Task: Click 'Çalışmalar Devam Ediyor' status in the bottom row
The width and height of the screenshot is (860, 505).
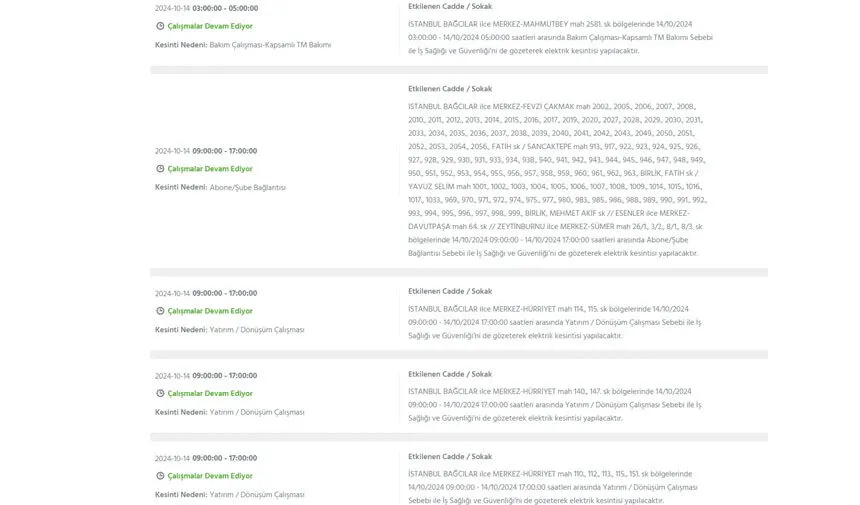Action: click(x=210, y=476)
